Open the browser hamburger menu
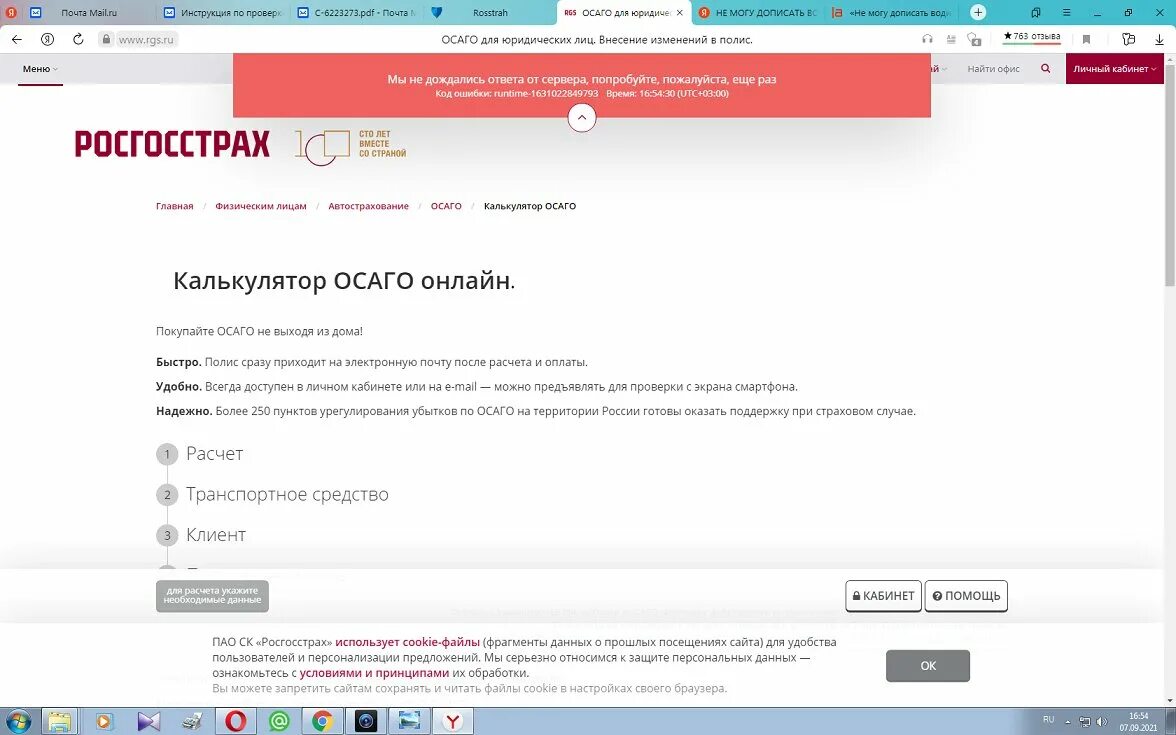 click(1066, 13)
